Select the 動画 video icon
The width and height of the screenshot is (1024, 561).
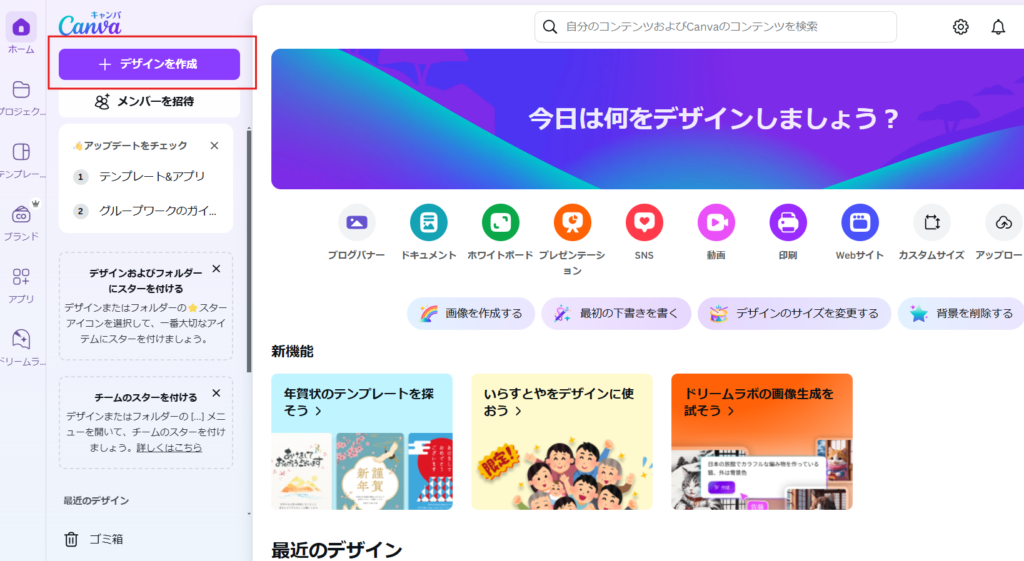(716, 223)
